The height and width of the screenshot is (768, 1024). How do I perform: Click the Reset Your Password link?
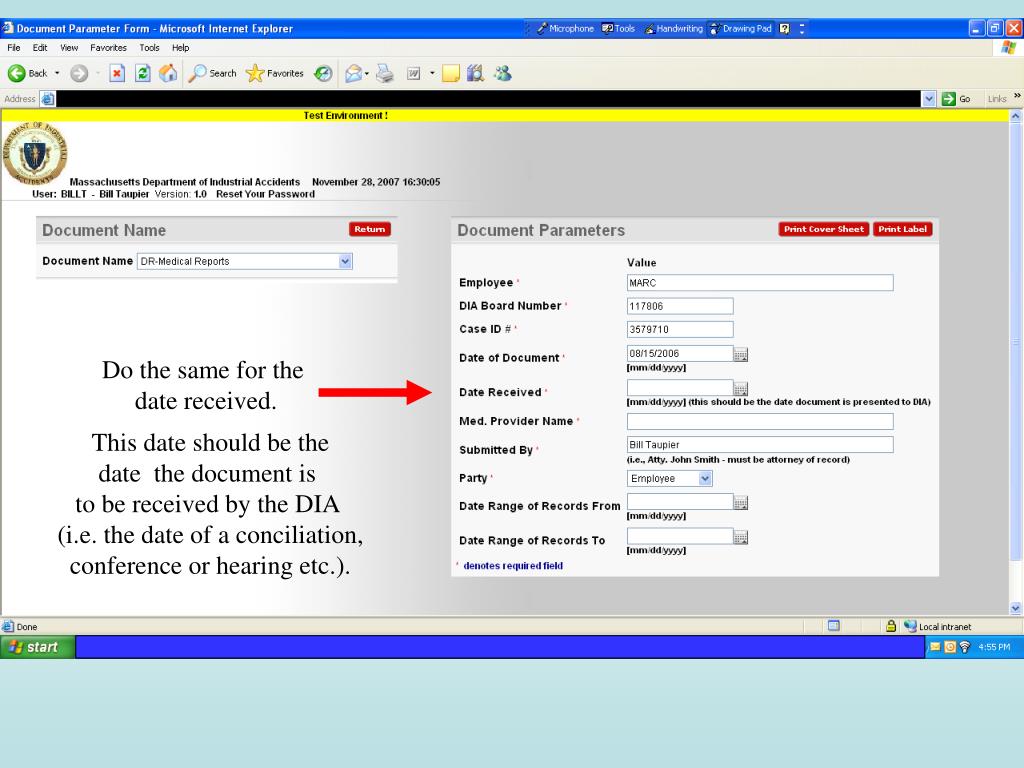265,194
